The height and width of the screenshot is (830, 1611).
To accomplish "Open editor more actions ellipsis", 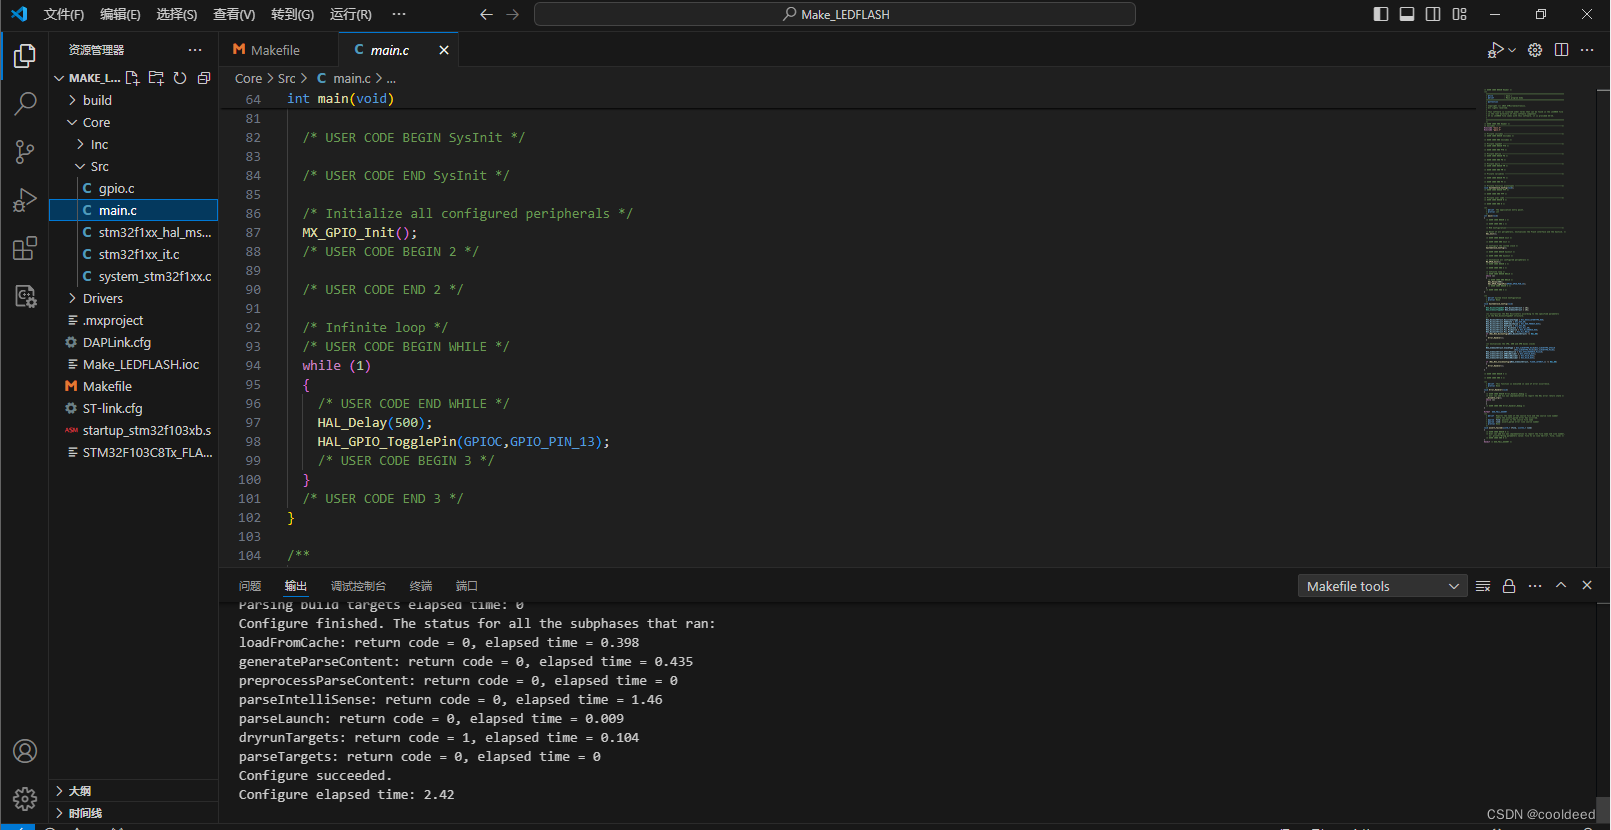I will point(1587,50).
